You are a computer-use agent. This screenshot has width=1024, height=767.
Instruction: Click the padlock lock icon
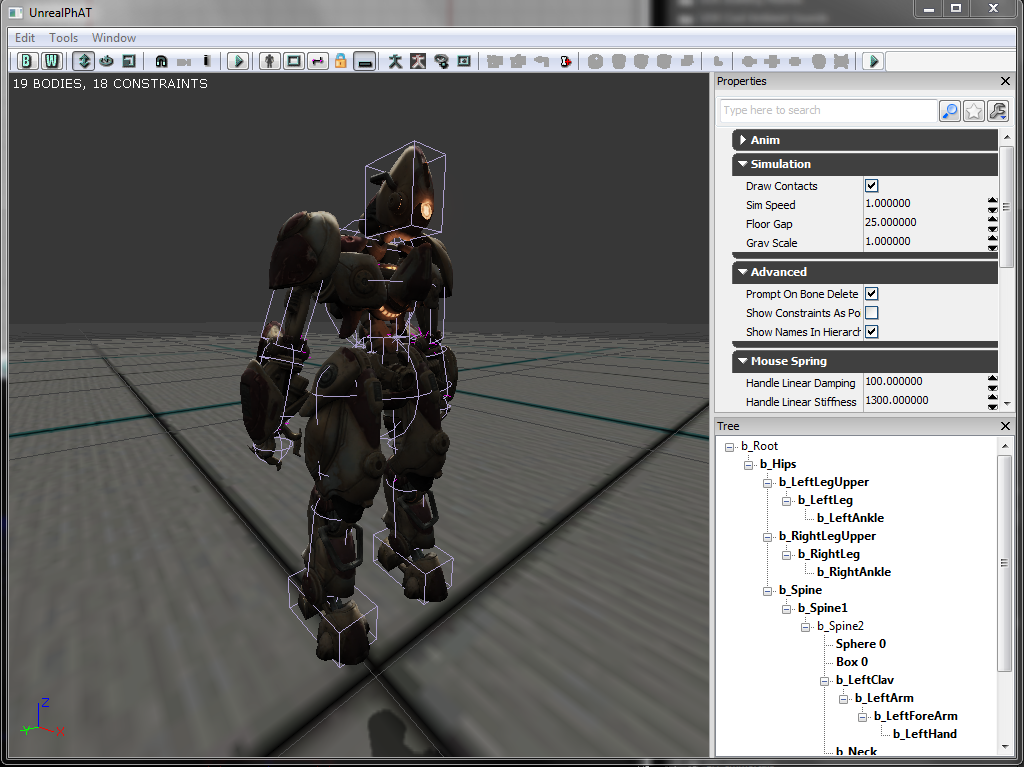341,61
